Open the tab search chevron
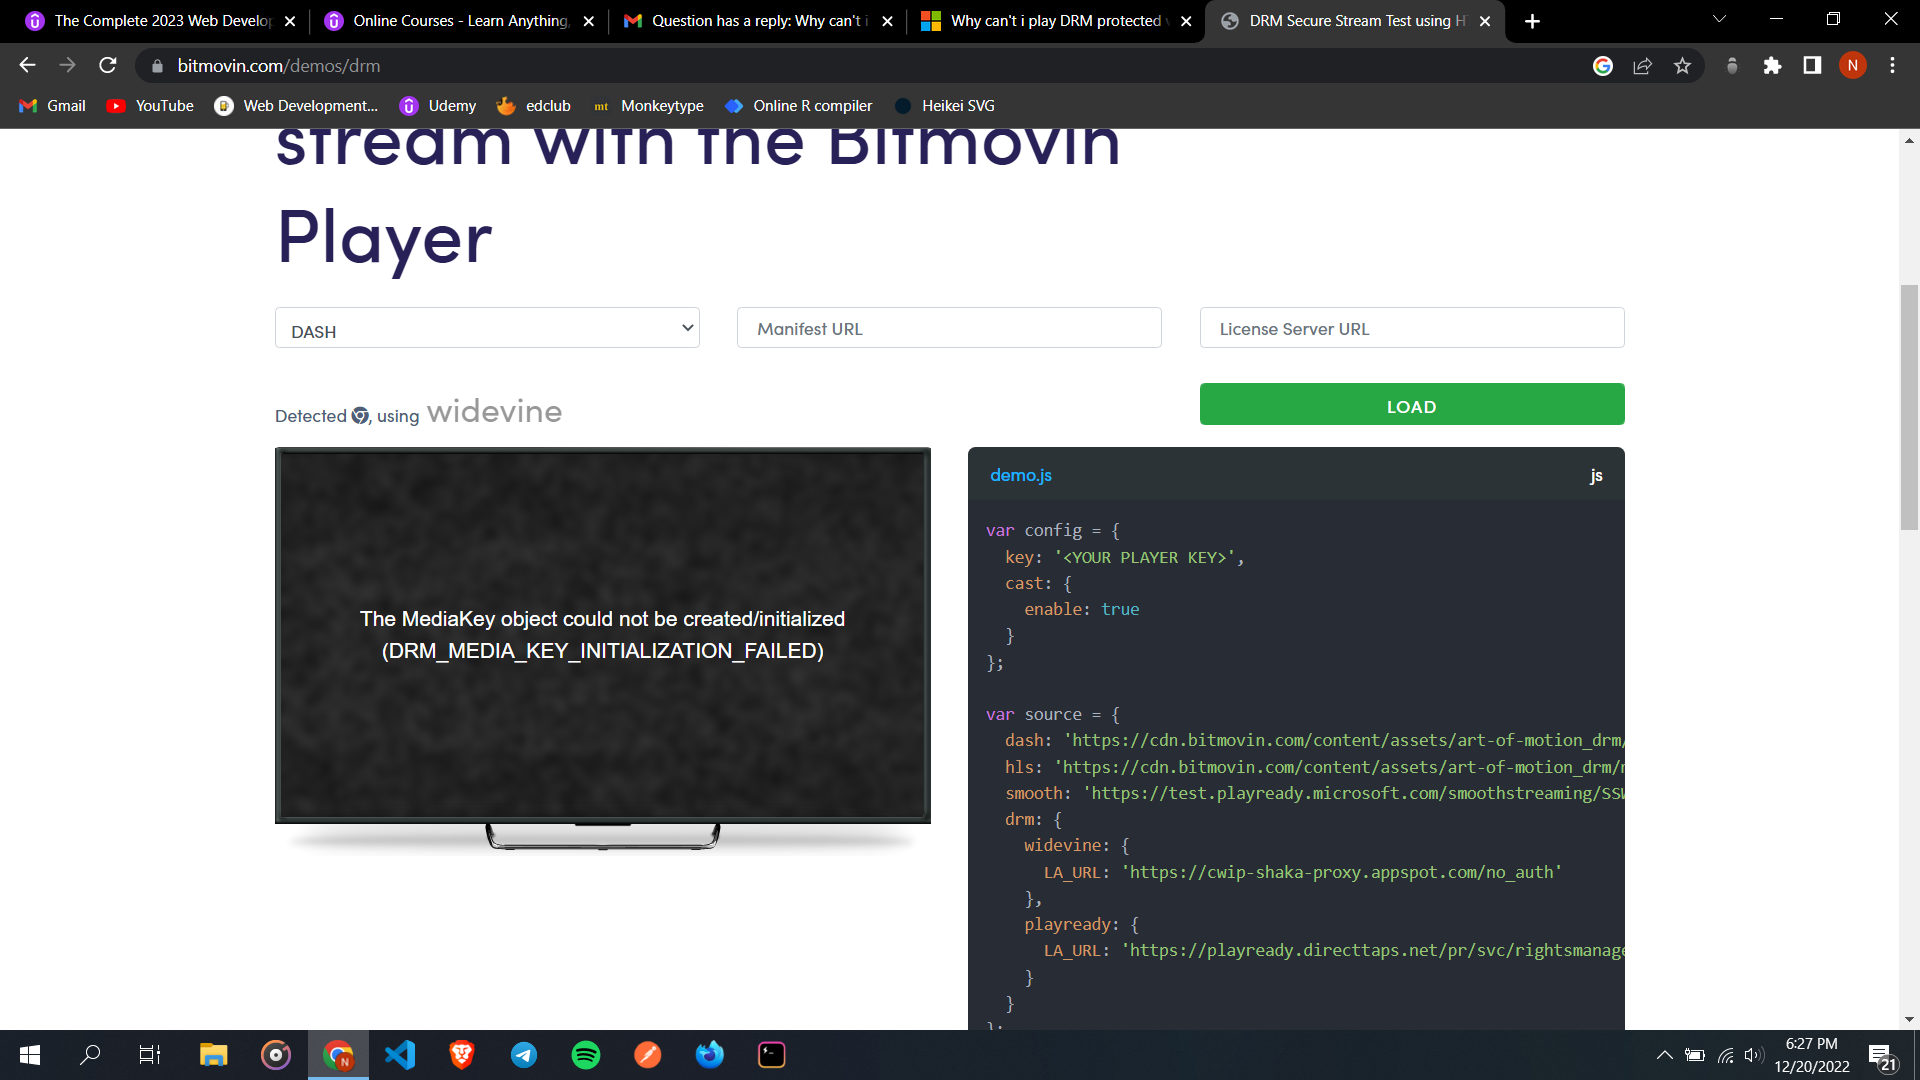 [1719, 19]
